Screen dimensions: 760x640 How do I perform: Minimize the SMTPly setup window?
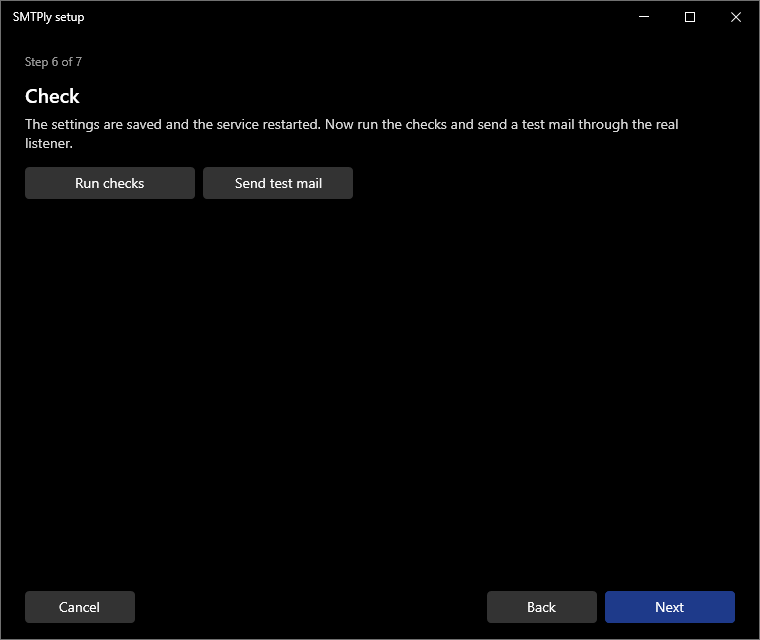click(644, 17)
